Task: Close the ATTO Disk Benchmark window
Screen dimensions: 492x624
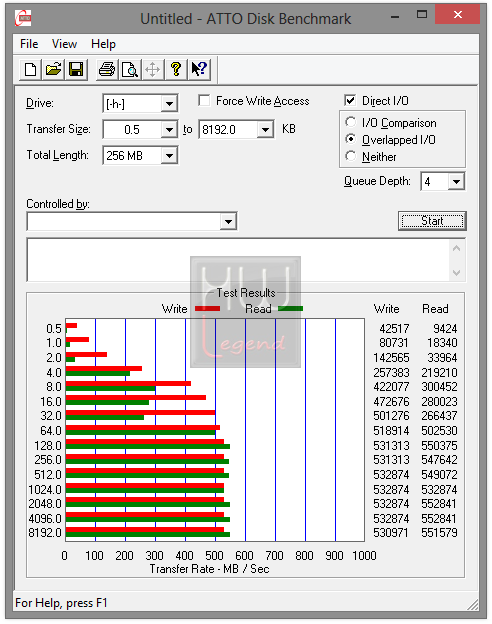Action: click(x=457, y=15)
